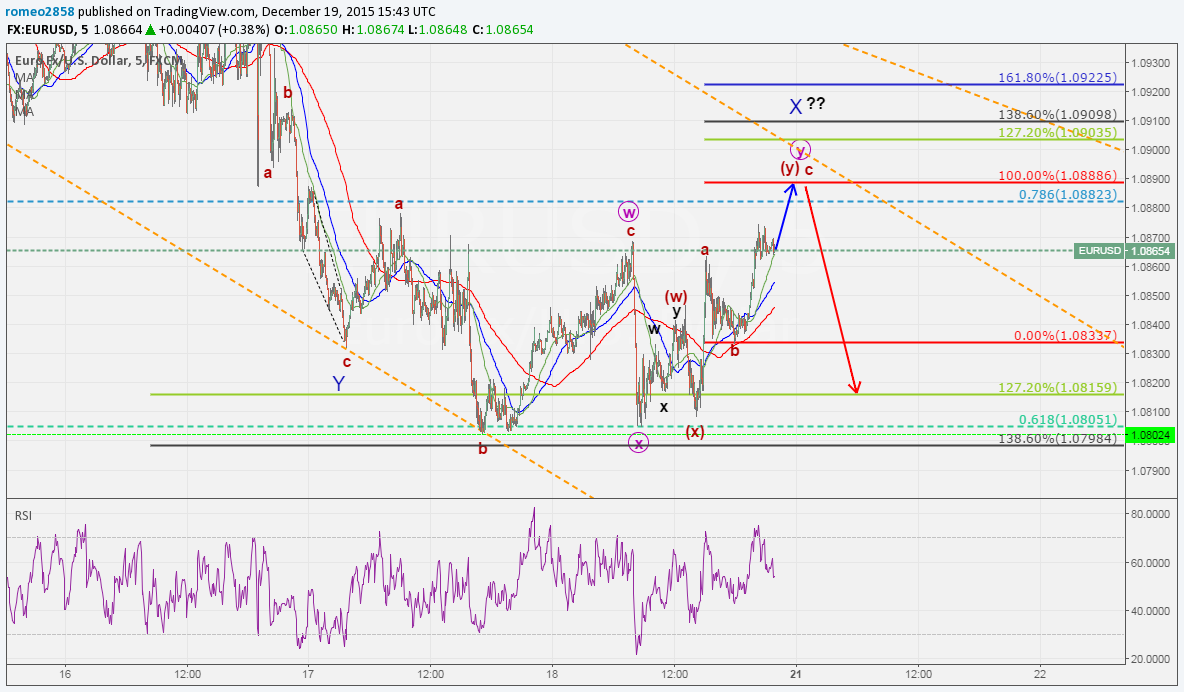Click the 20.0000 RSI axis tick
Viewport: 1184px width, 692px height.
click(x=1150, y=660)
